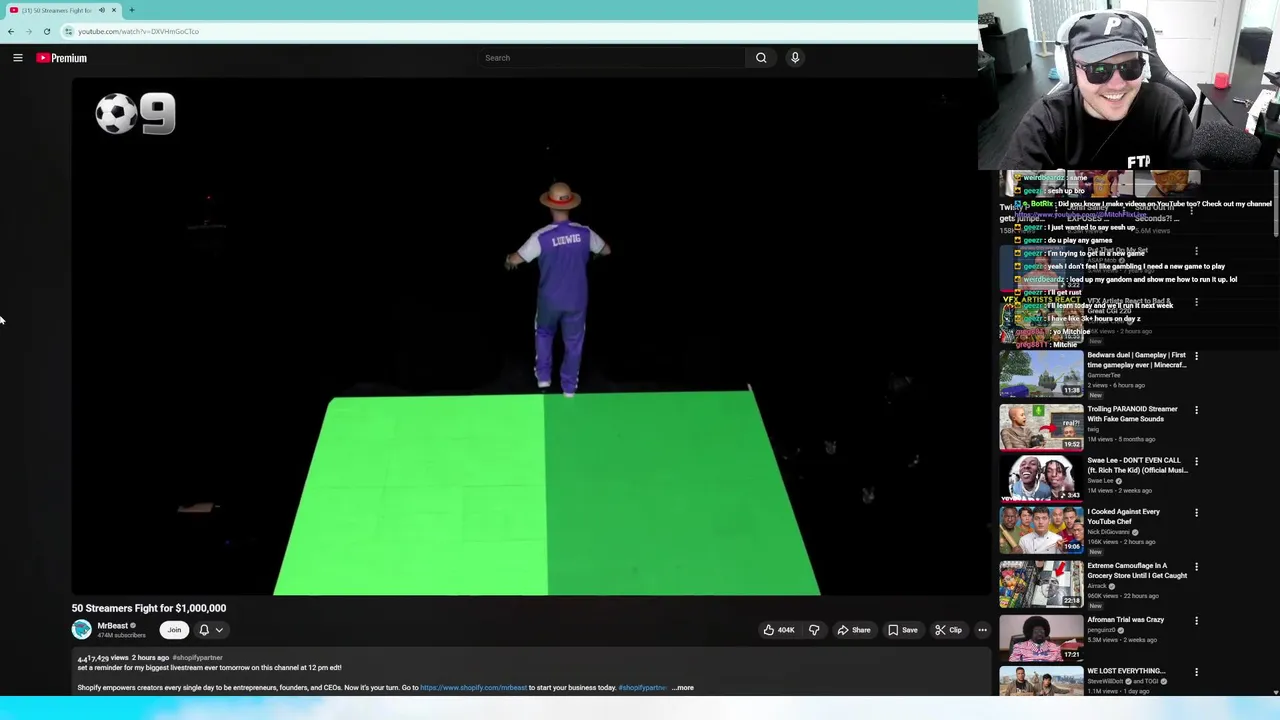This screenshot has height=720, width=1280.
Task: Open penguinz0 channel name
Action: click(1102, 630)
